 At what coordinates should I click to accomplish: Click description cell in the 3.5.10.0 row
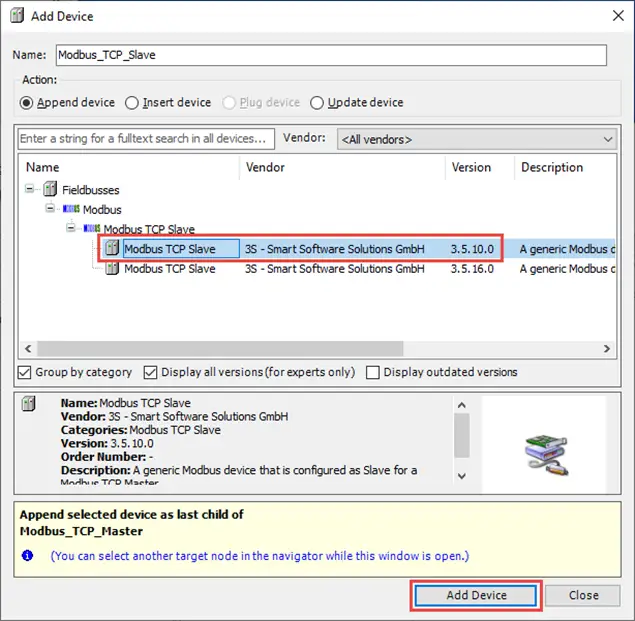tap(567, 249)
